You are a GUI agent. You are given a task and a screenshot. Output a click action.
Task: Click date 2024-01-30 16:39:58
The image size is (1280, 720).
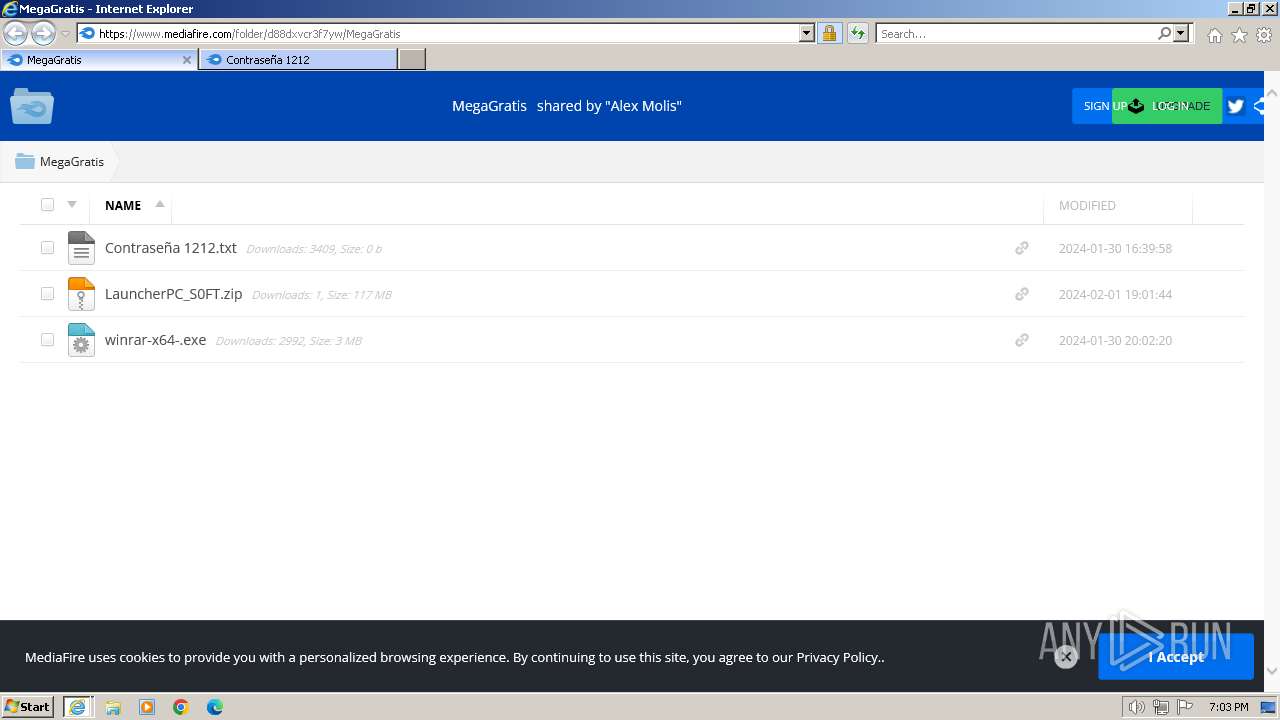pos(1115,248)
